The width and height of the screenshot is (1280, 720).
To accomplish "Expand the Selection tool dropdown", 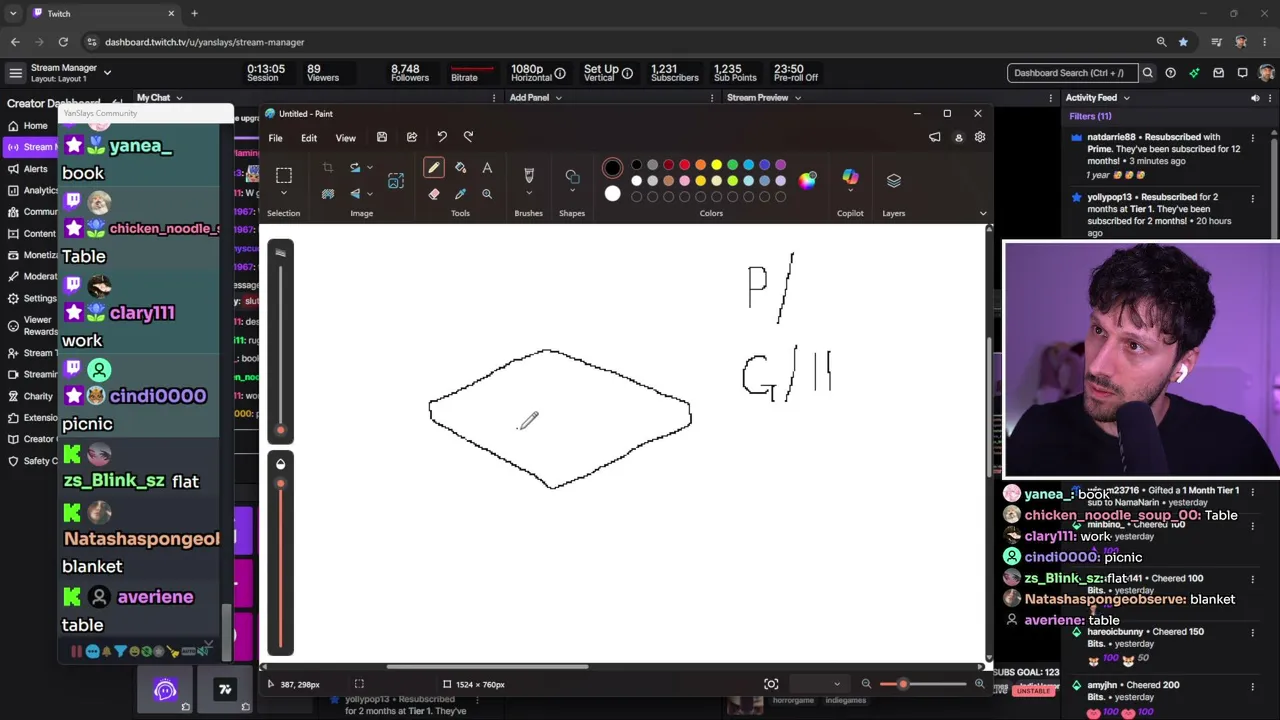I will point(283,194).
